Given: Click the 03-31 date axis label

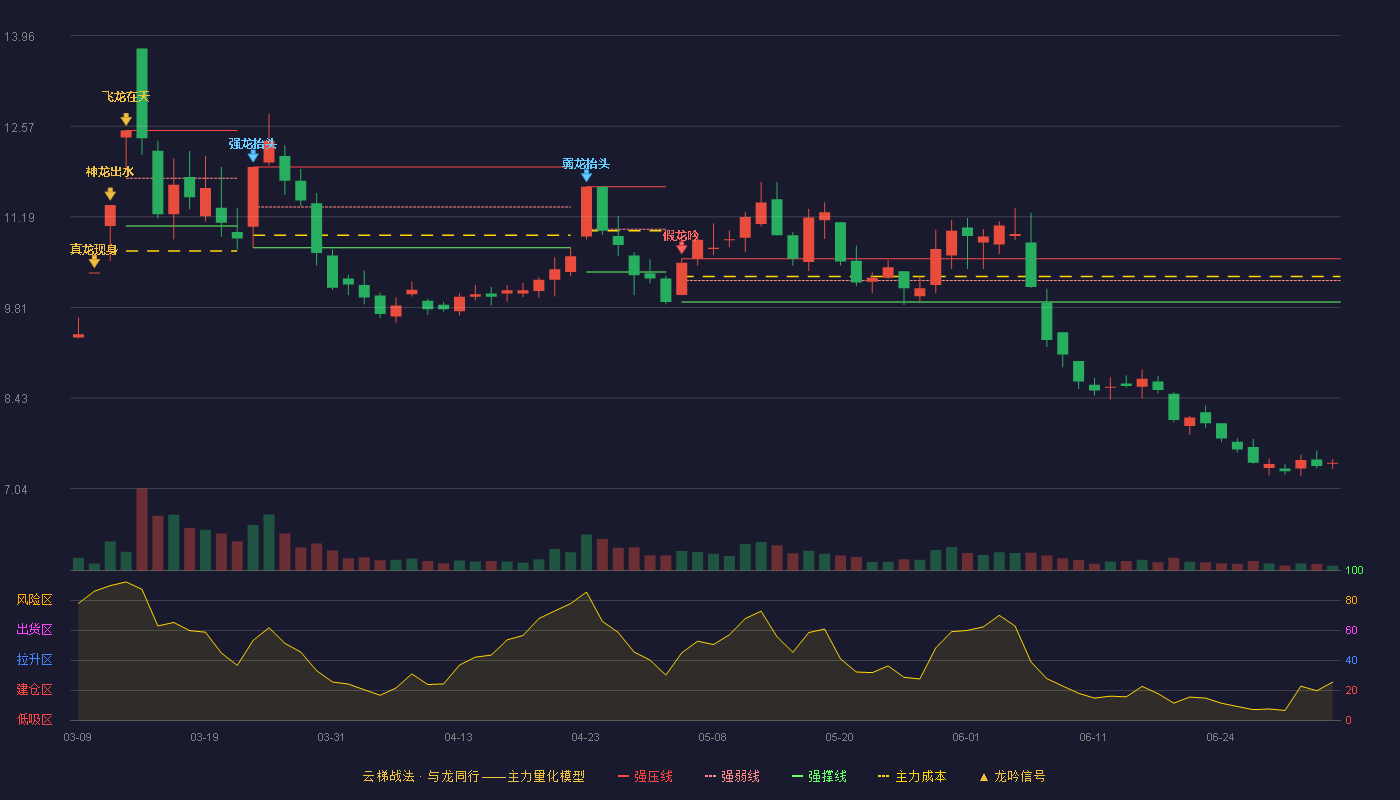Looking at the screenshot, I should pos(331,737).
